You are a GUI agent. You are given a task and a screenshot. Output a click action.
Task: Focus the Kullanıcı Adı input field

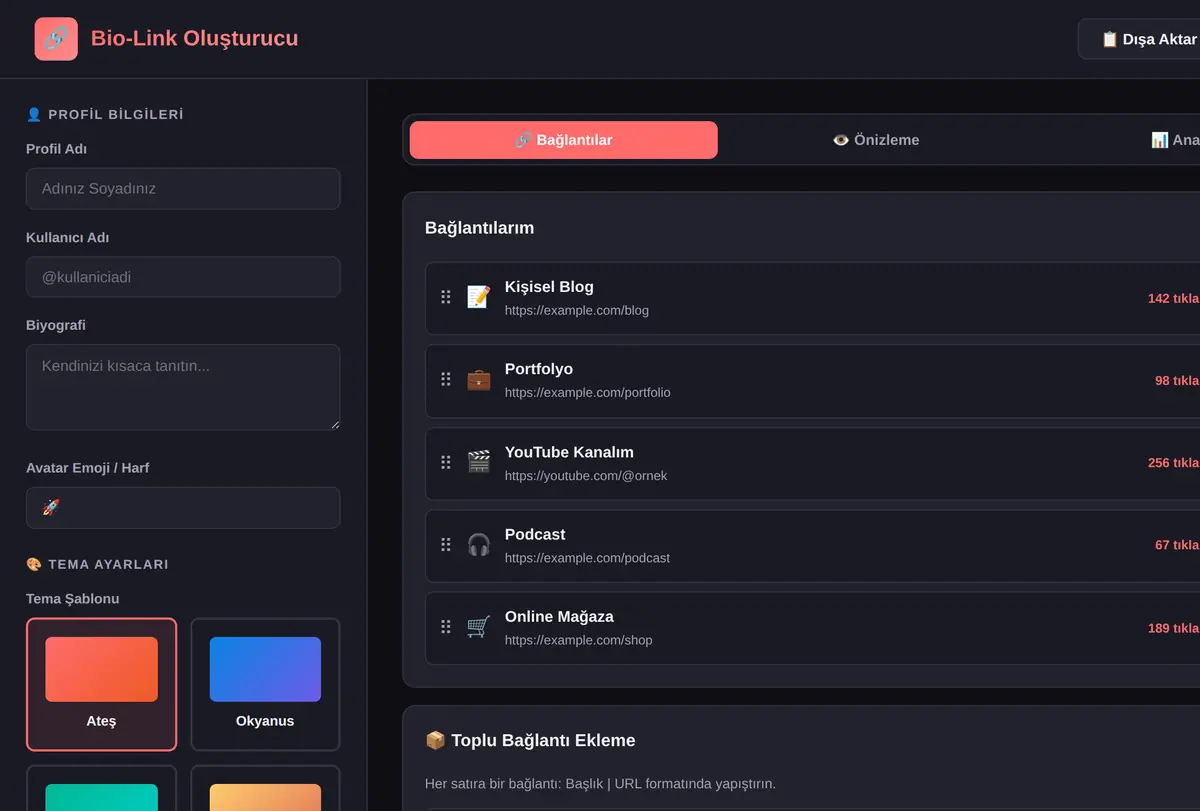point(183,277)
